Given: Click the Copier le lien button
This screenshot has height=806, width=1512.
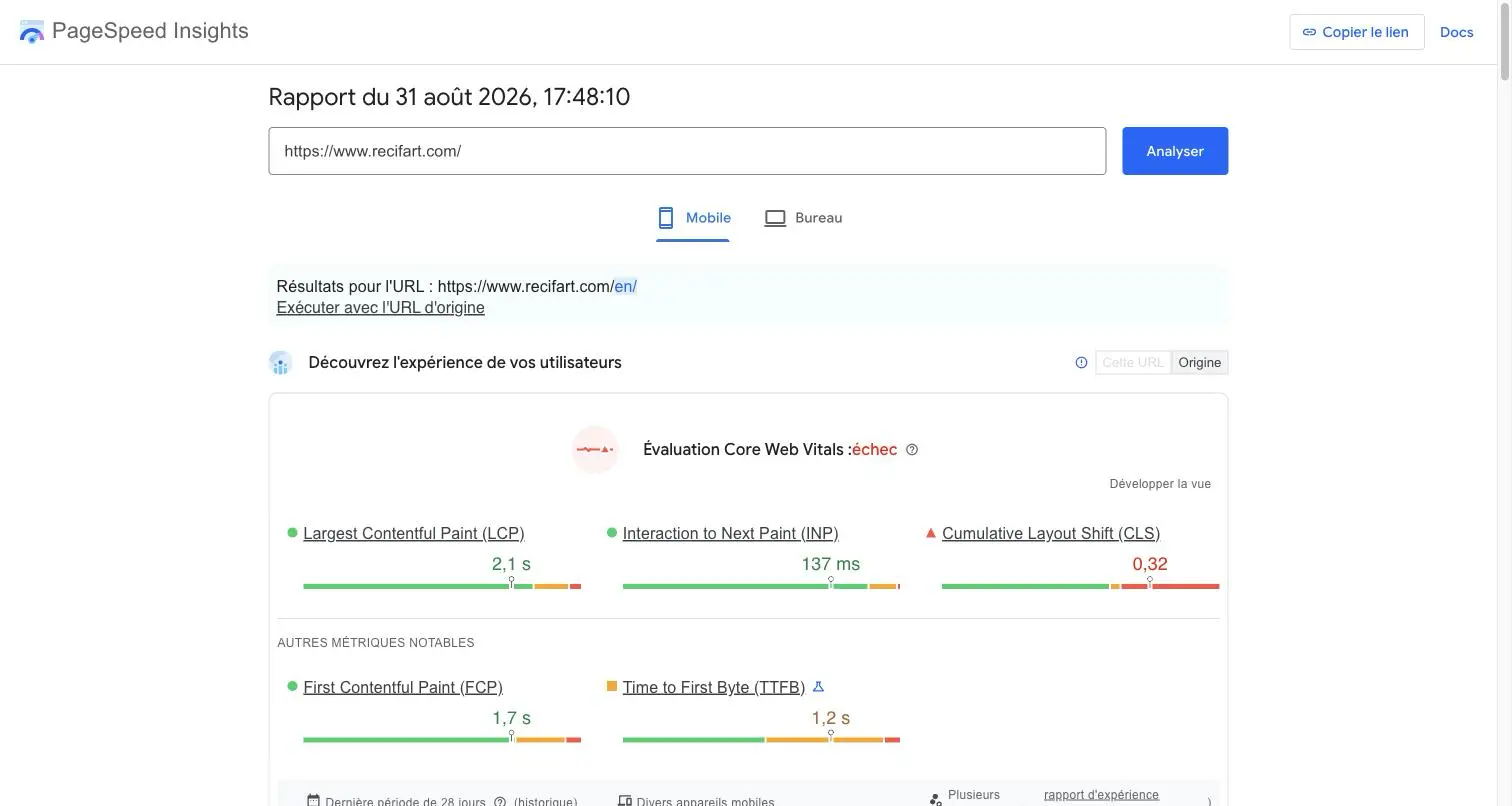Looking at the screenshot, I should [1357, 32].
